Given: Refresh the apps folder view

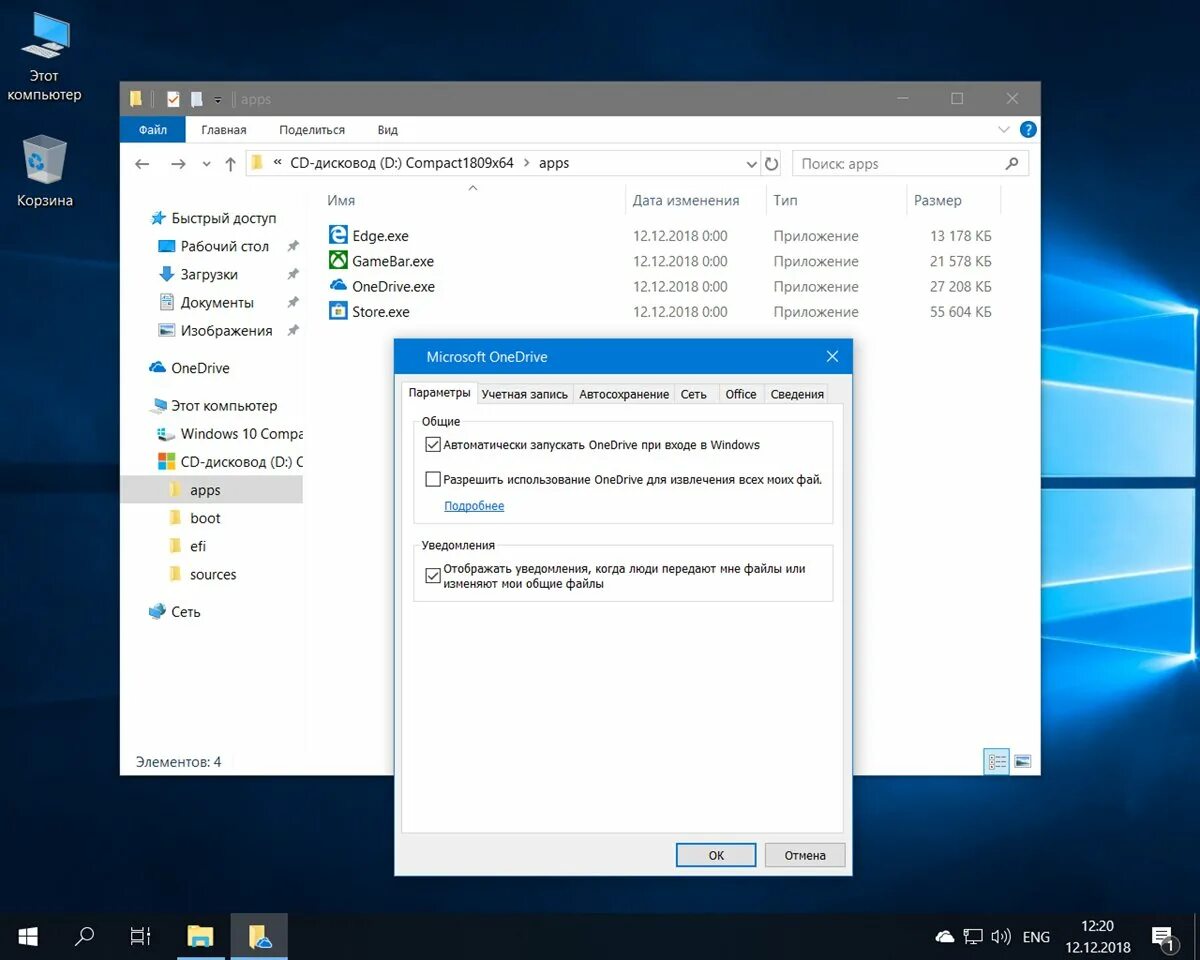Looking at the screenshot, I should pyautogui.click(x=771, y=164).
